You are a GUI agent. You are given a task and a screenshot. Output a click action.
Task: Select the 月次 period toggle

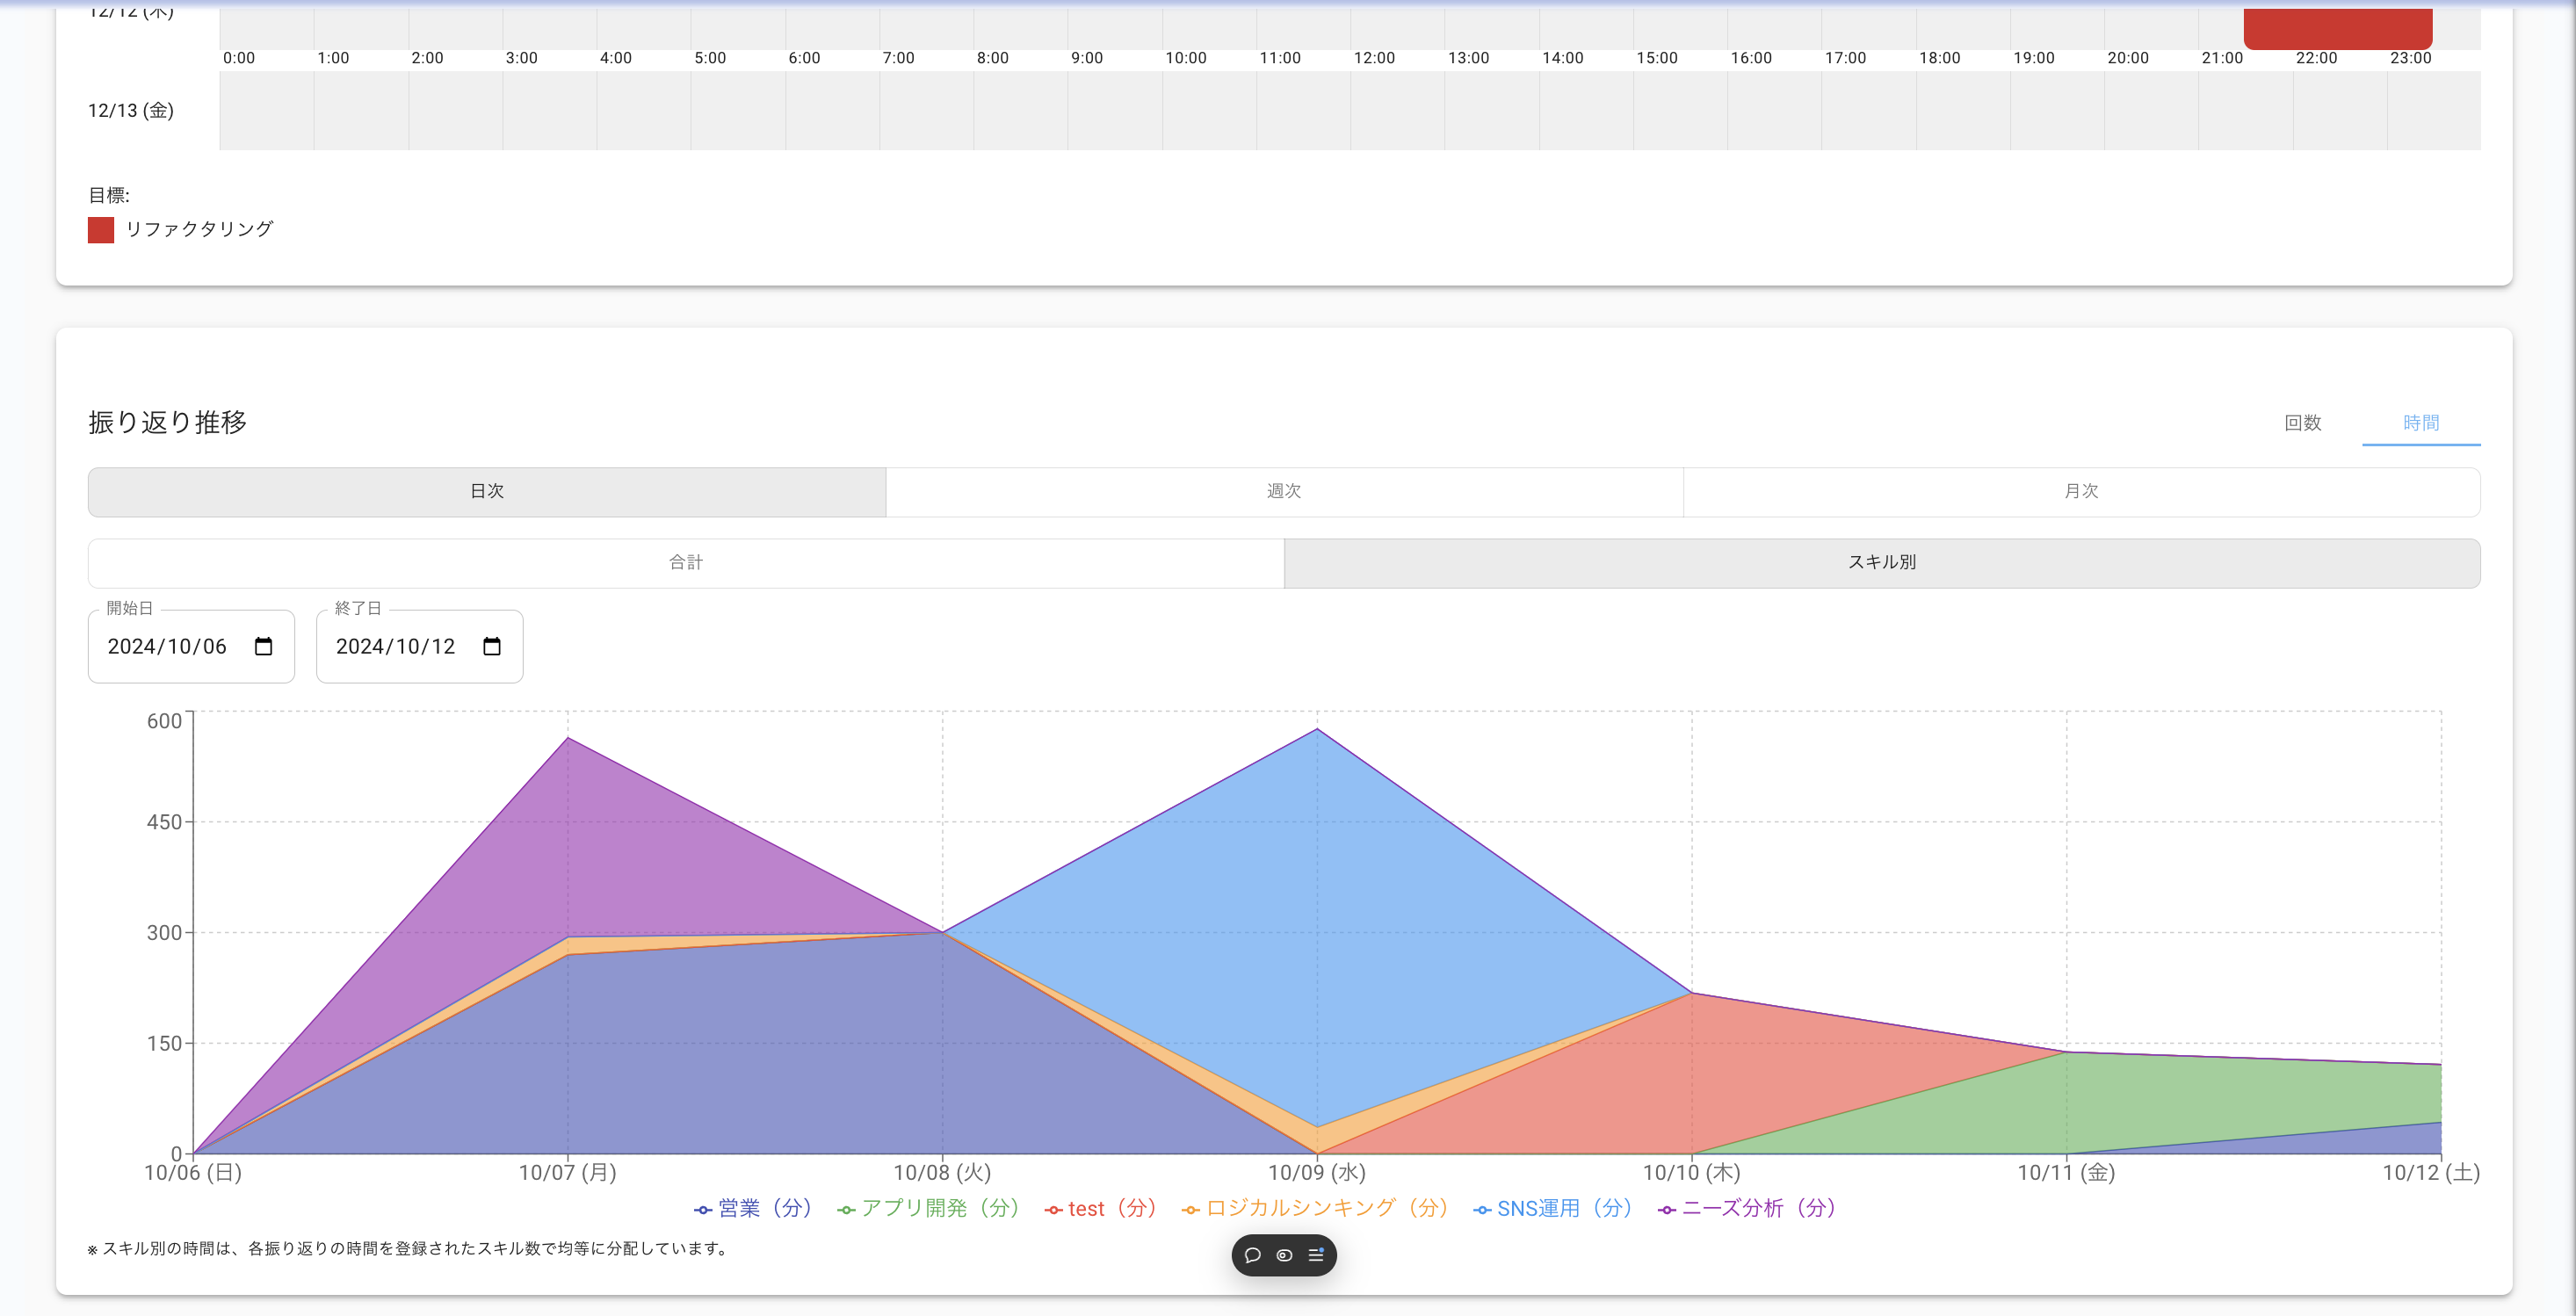[x=2081, y=491]
